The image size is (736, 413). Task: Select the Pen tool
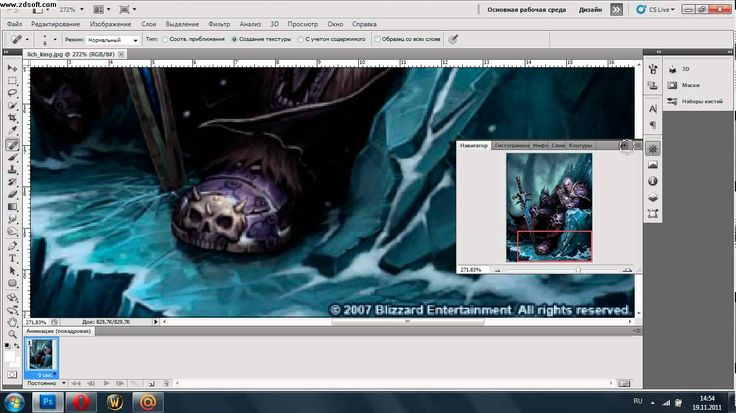coord(12,246)
